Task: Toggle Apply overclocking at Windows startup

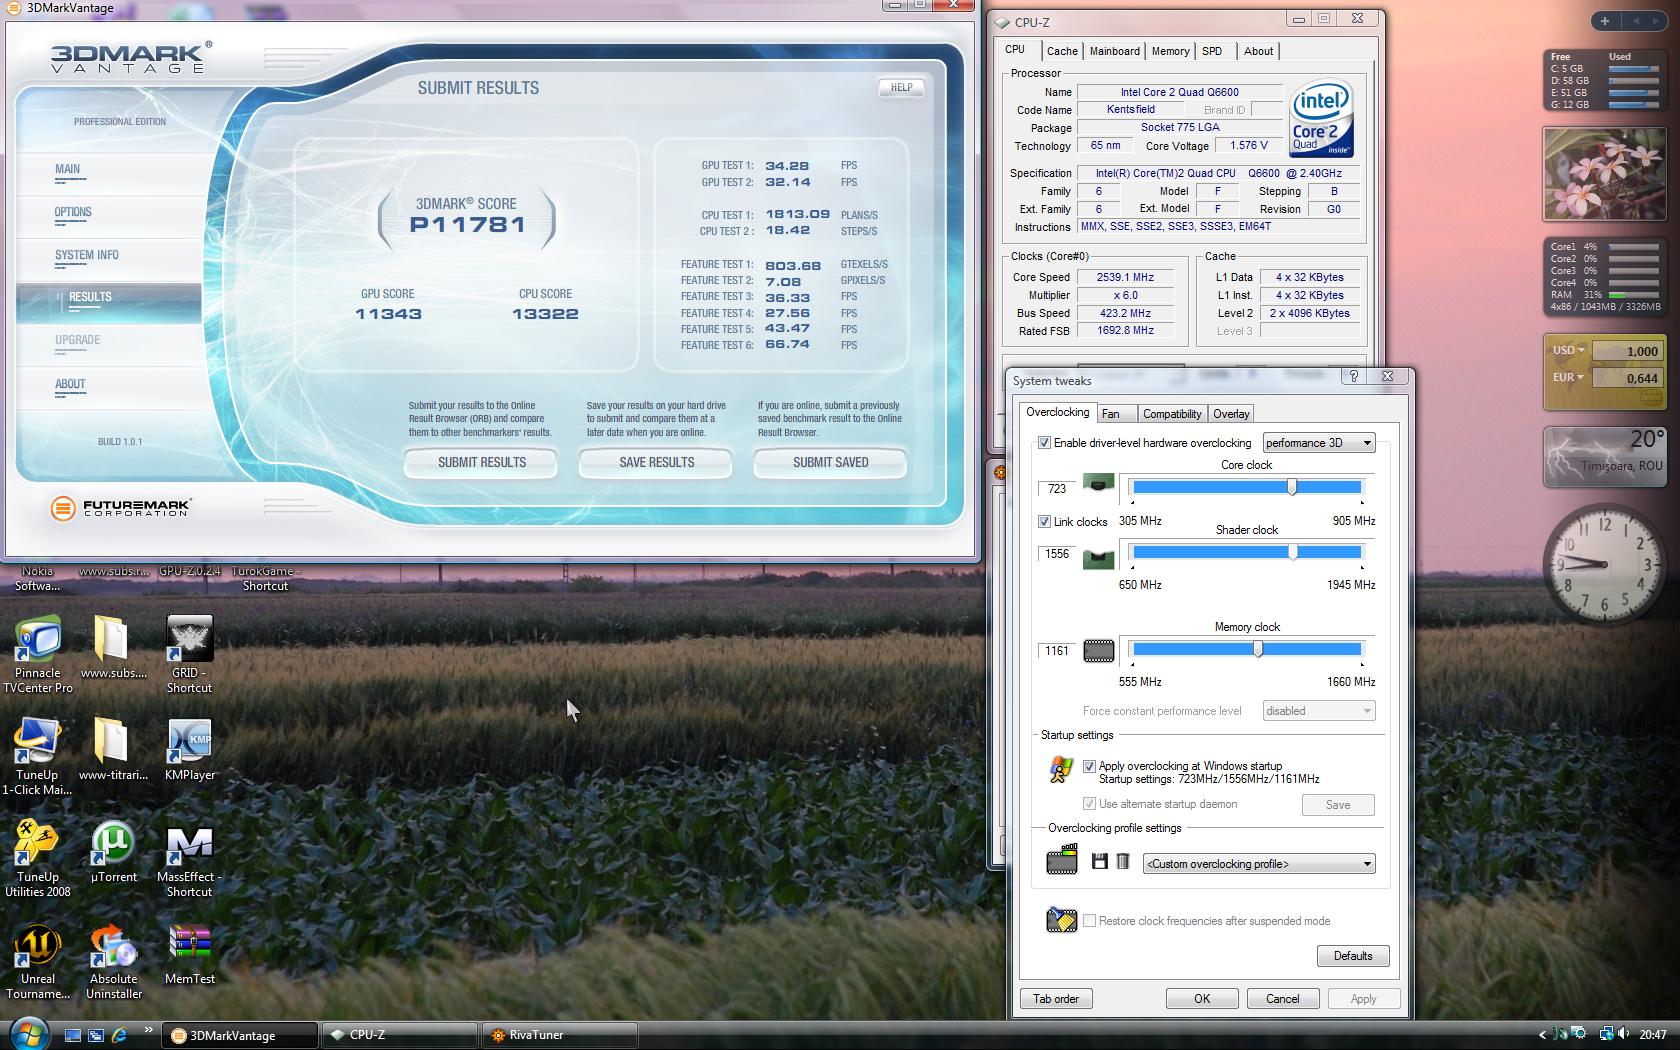Action: (1089, 766)
